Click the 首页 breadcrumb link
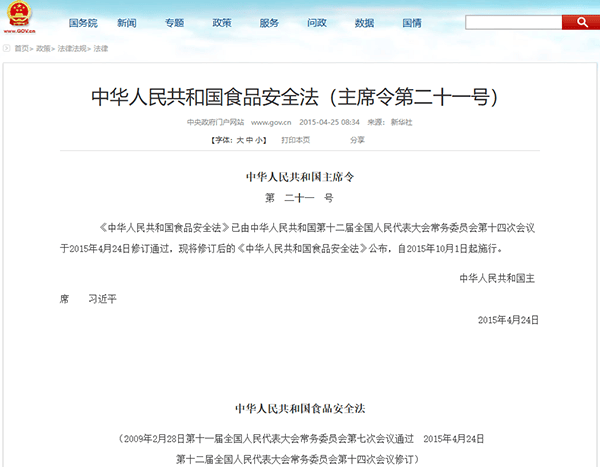 [21, 47]
